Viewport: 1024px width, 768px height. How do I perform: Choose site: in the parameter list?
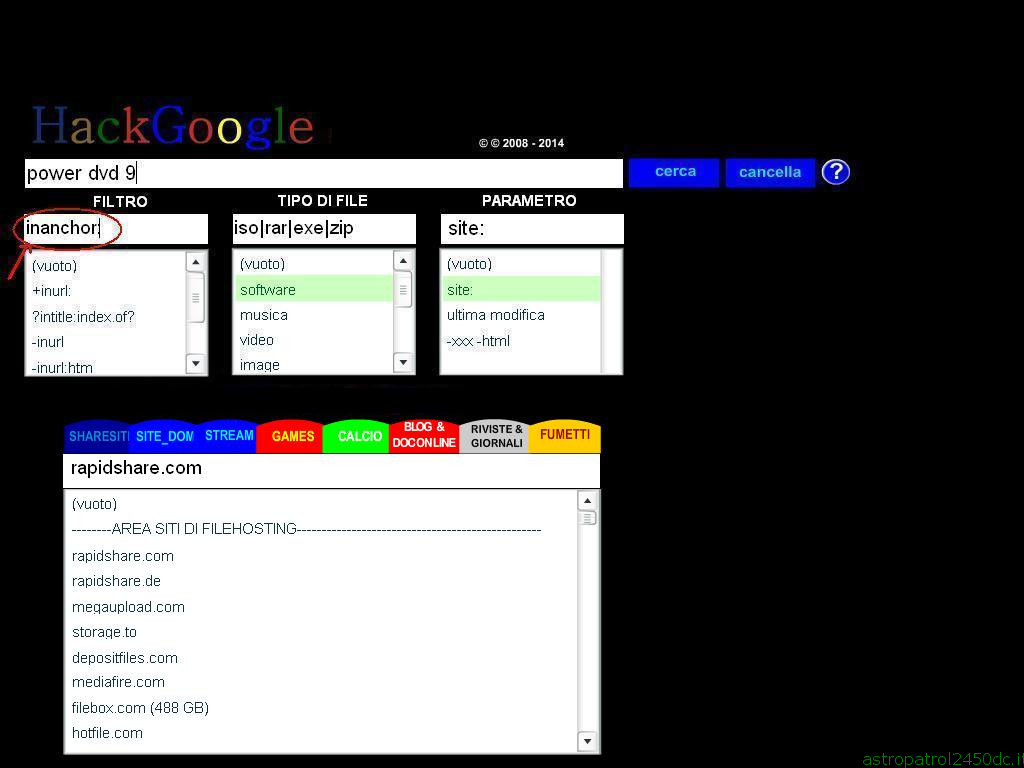pos(521,289)
